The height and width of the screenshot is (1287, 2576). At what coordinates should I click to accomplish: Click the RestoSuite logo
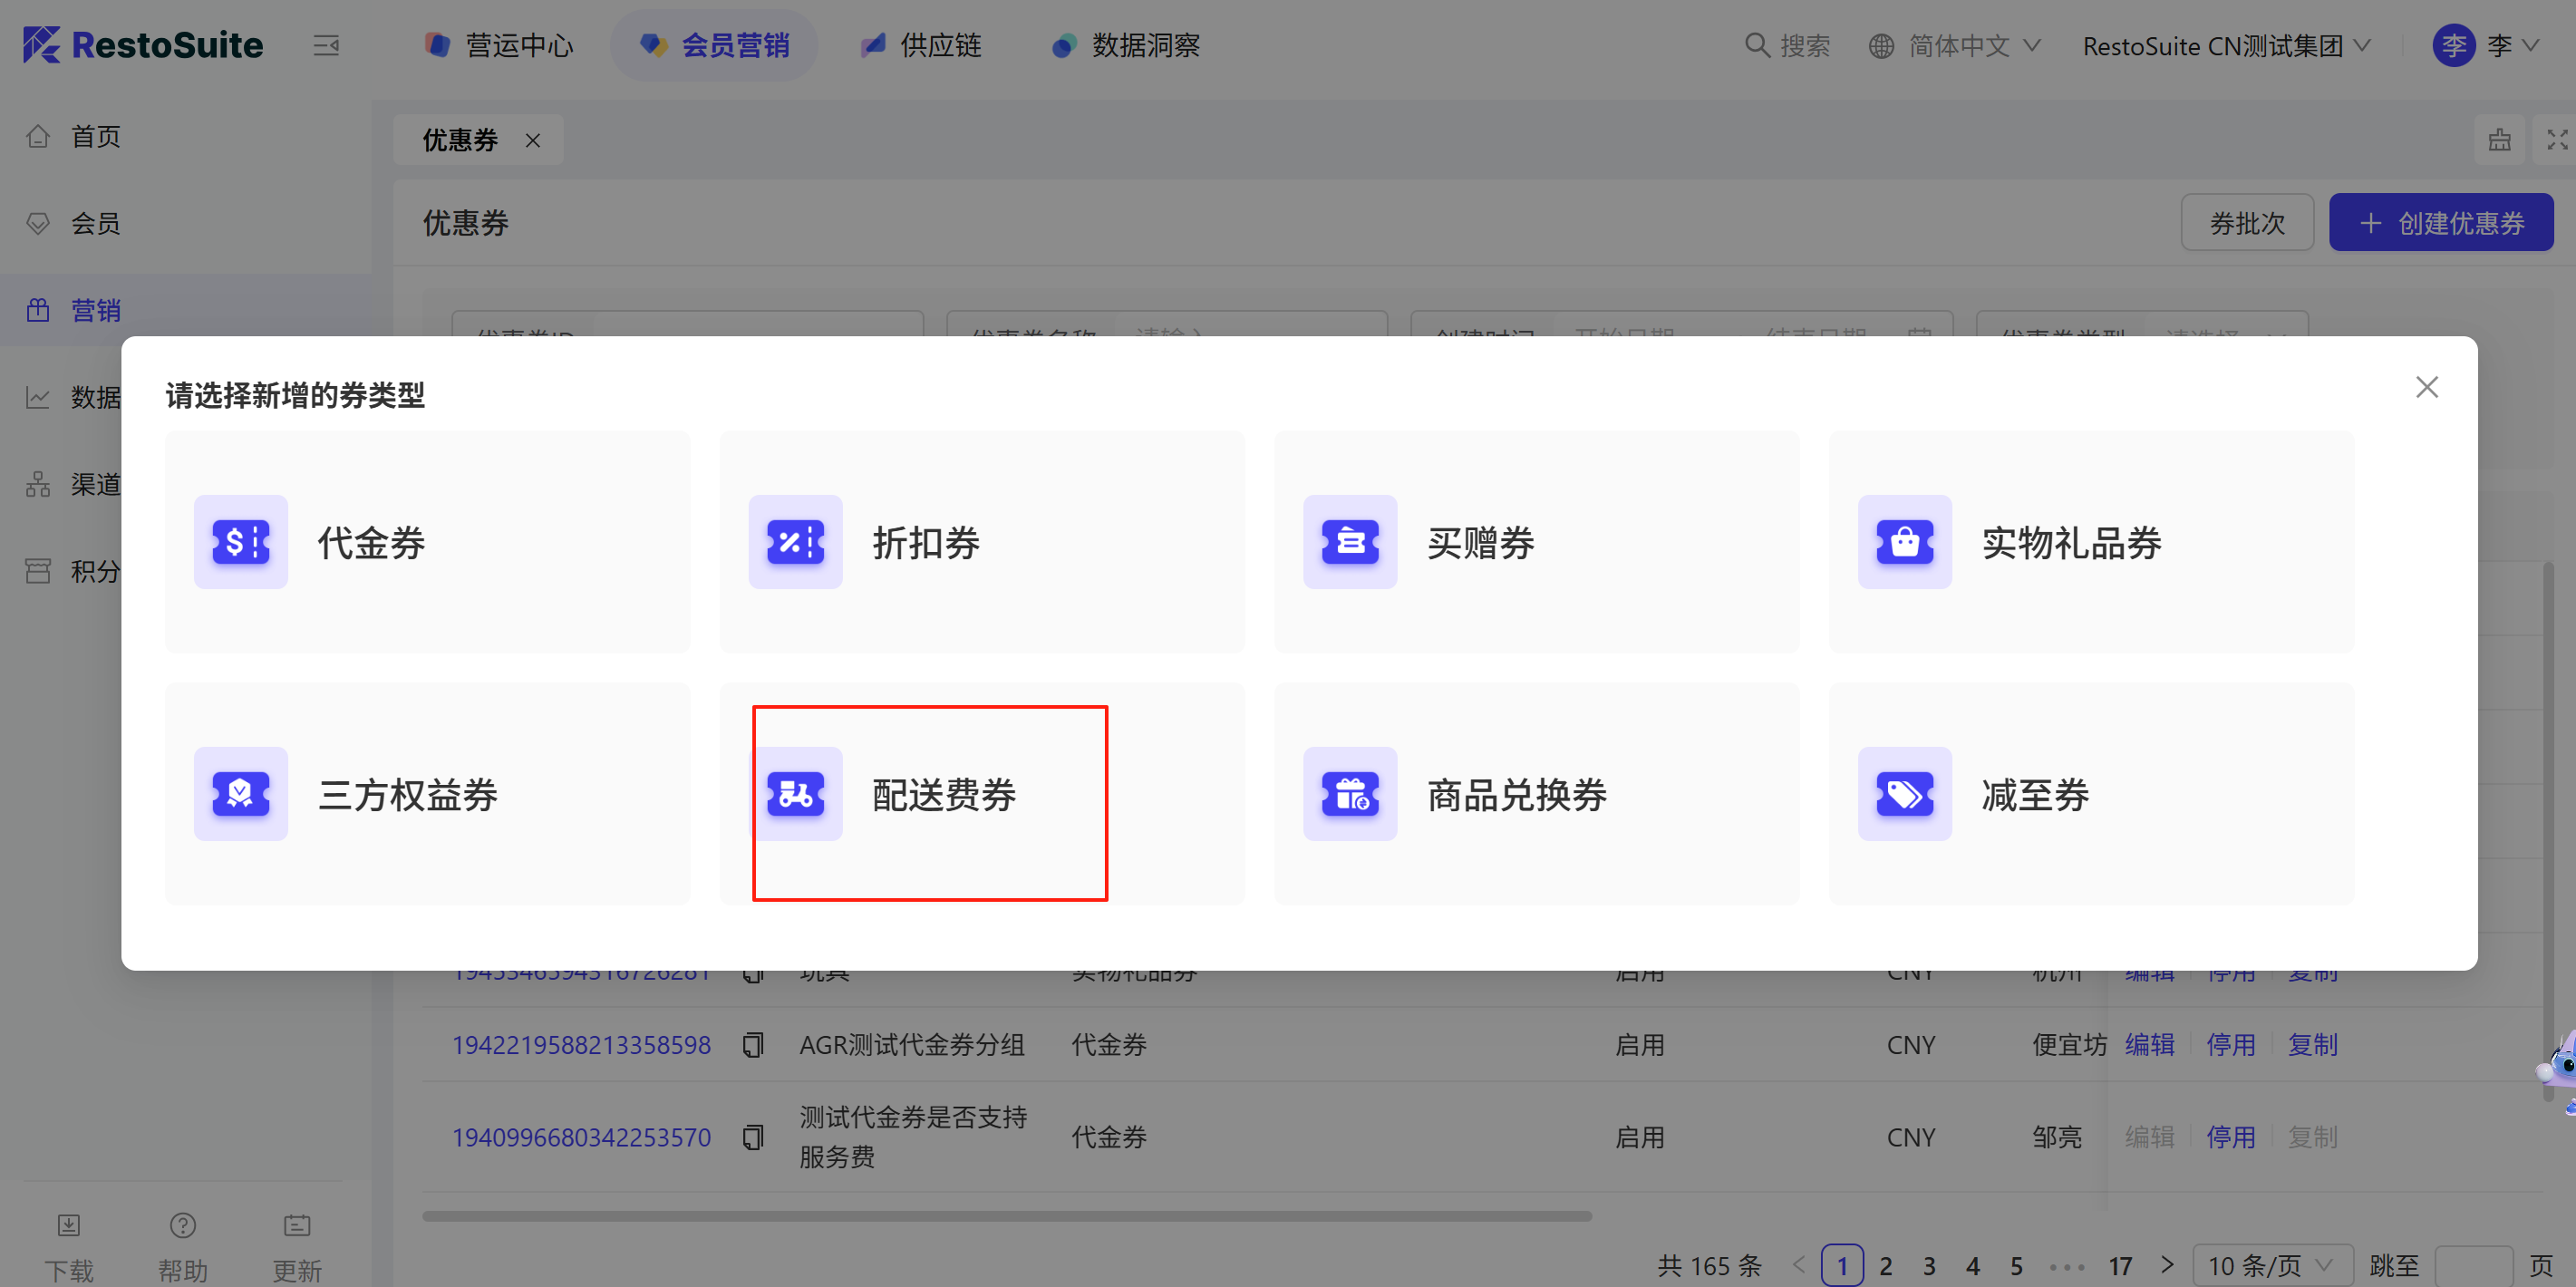tap(143, 45)
